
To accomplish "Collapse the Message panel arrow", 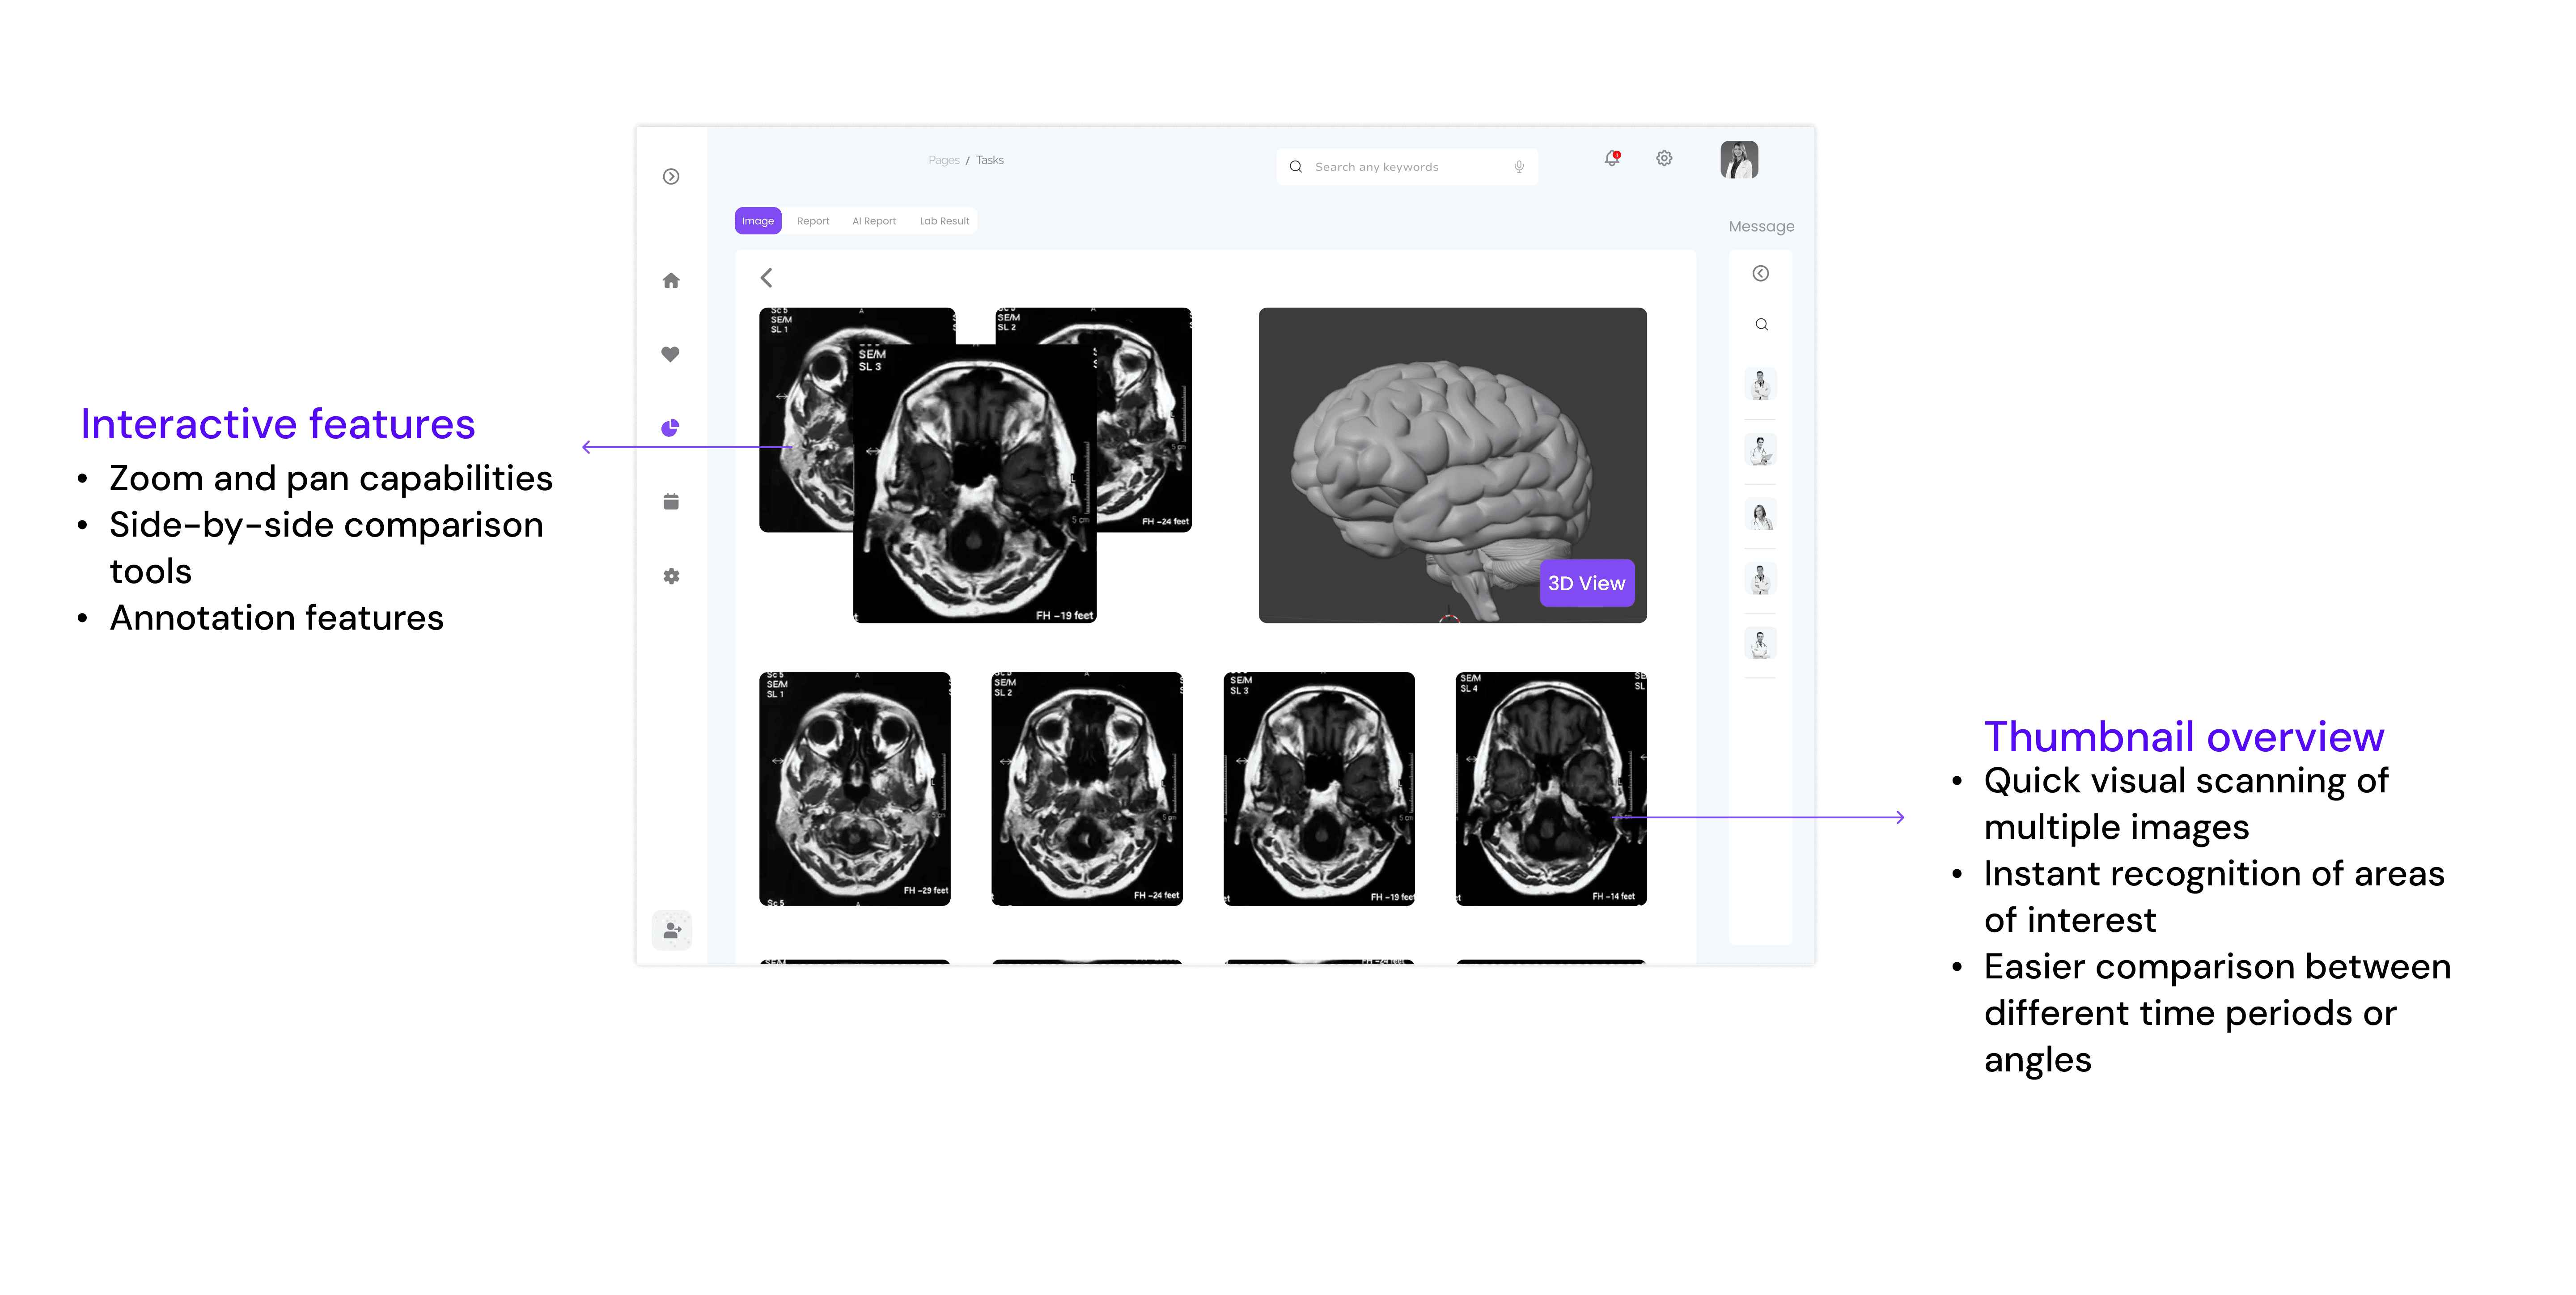I will click(1761, 273).
